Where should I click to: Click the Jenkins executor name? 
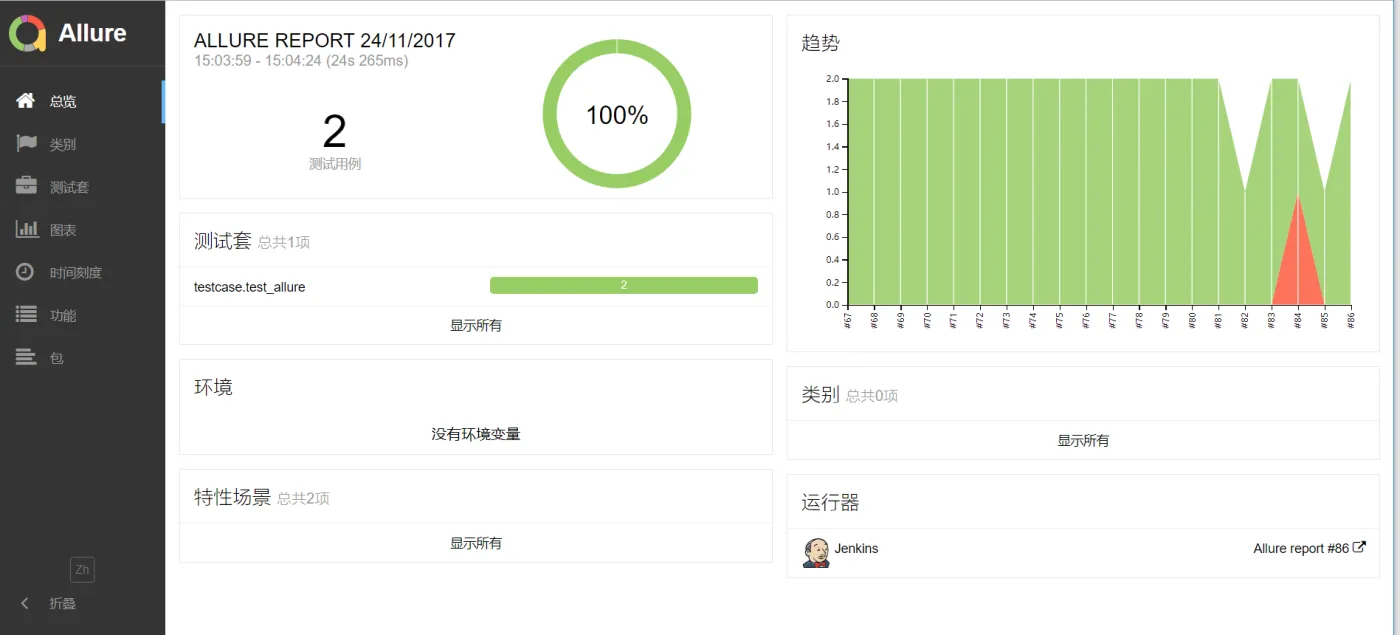click(x=857, y=549)
